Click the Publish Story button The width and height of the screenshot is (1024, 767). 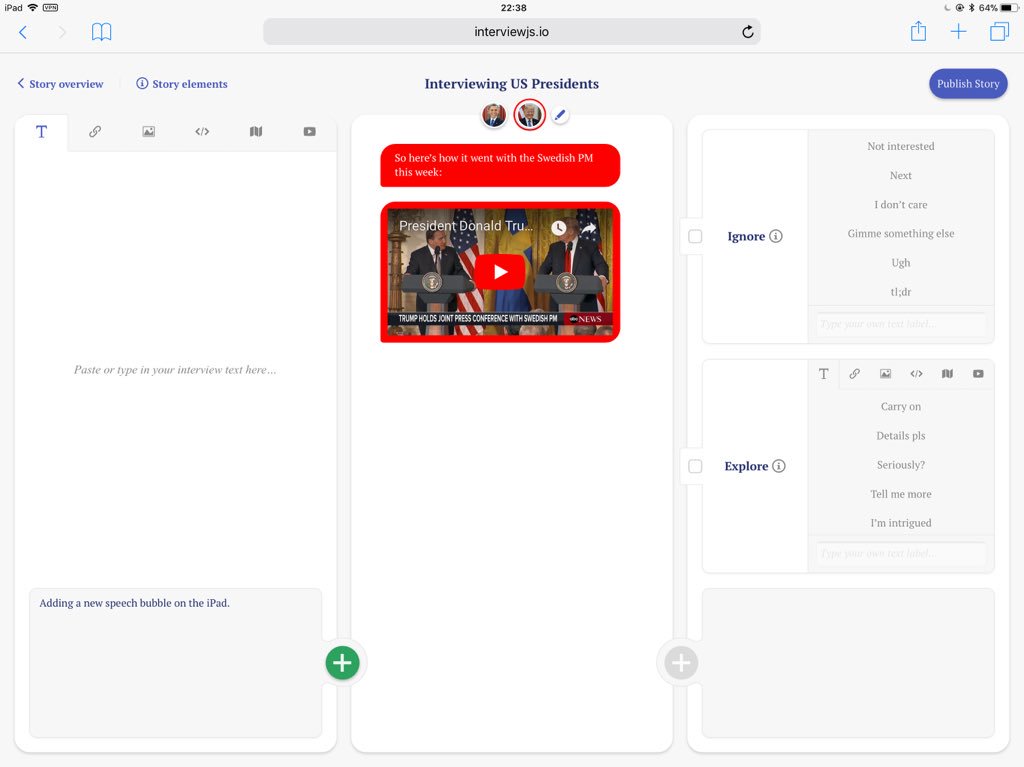click(x=967, y=84)
